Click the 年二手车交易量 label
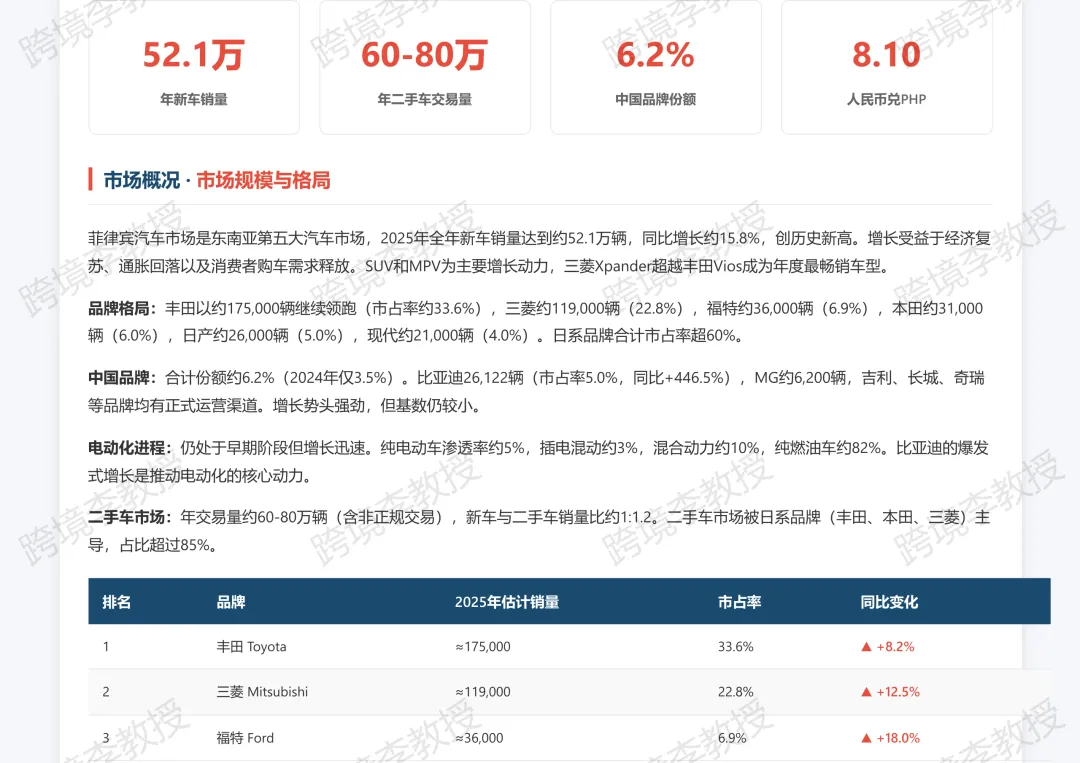Screen dimensions: 1080x763 424,99
